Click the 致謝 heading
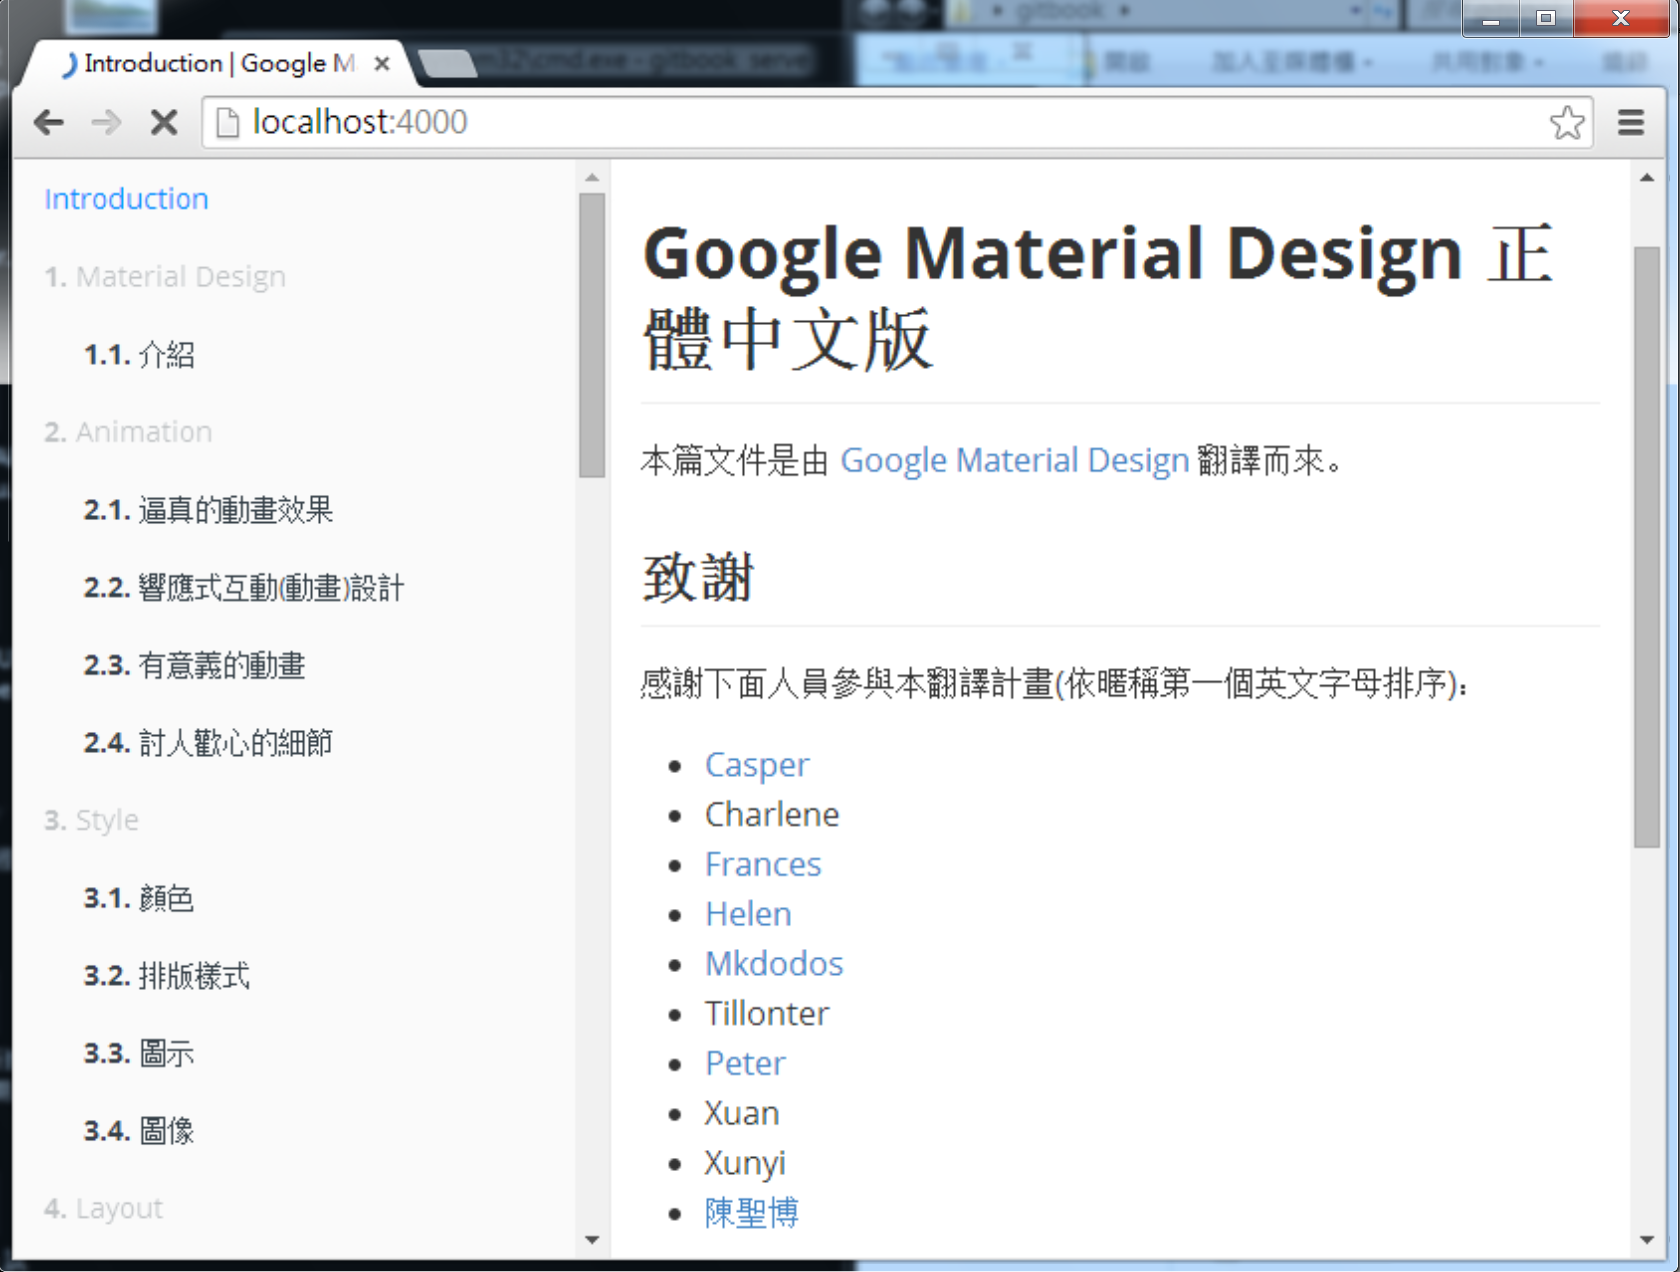 point(698,578)
